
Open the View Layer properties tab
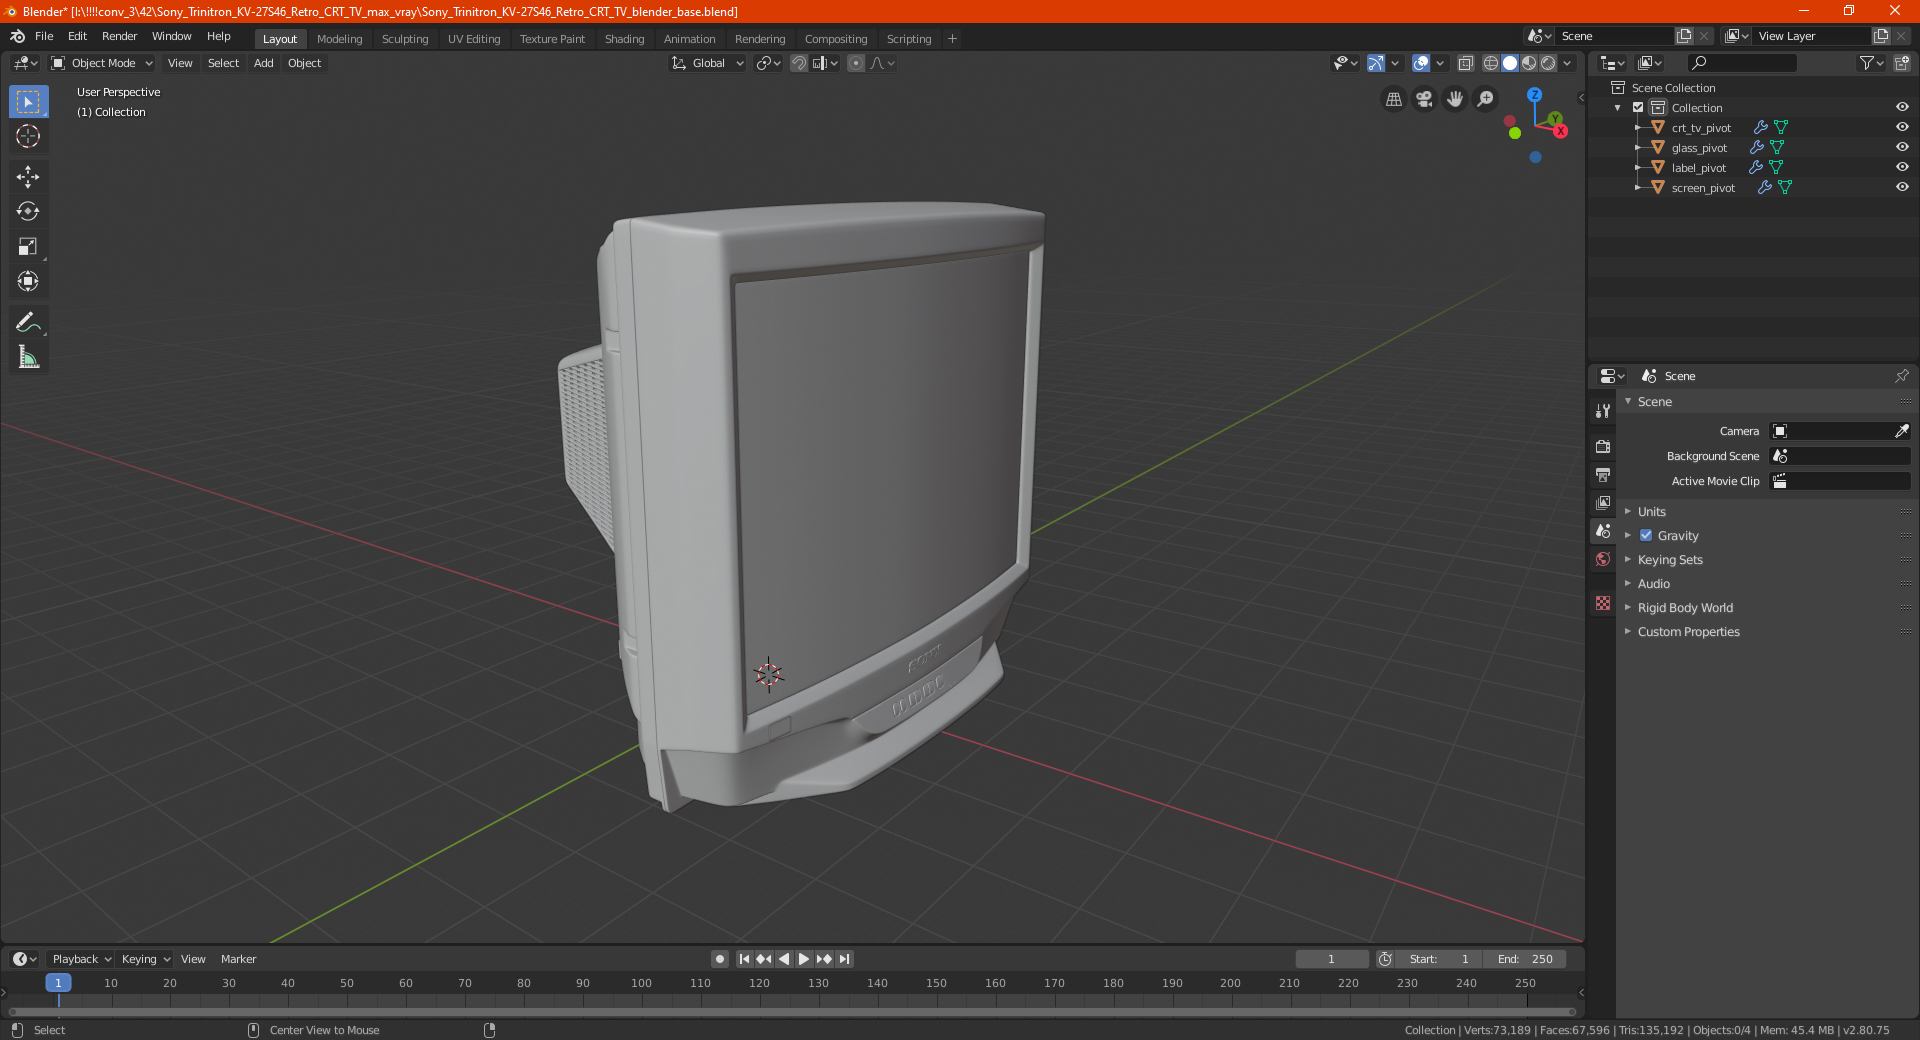tap(1603, 502)
